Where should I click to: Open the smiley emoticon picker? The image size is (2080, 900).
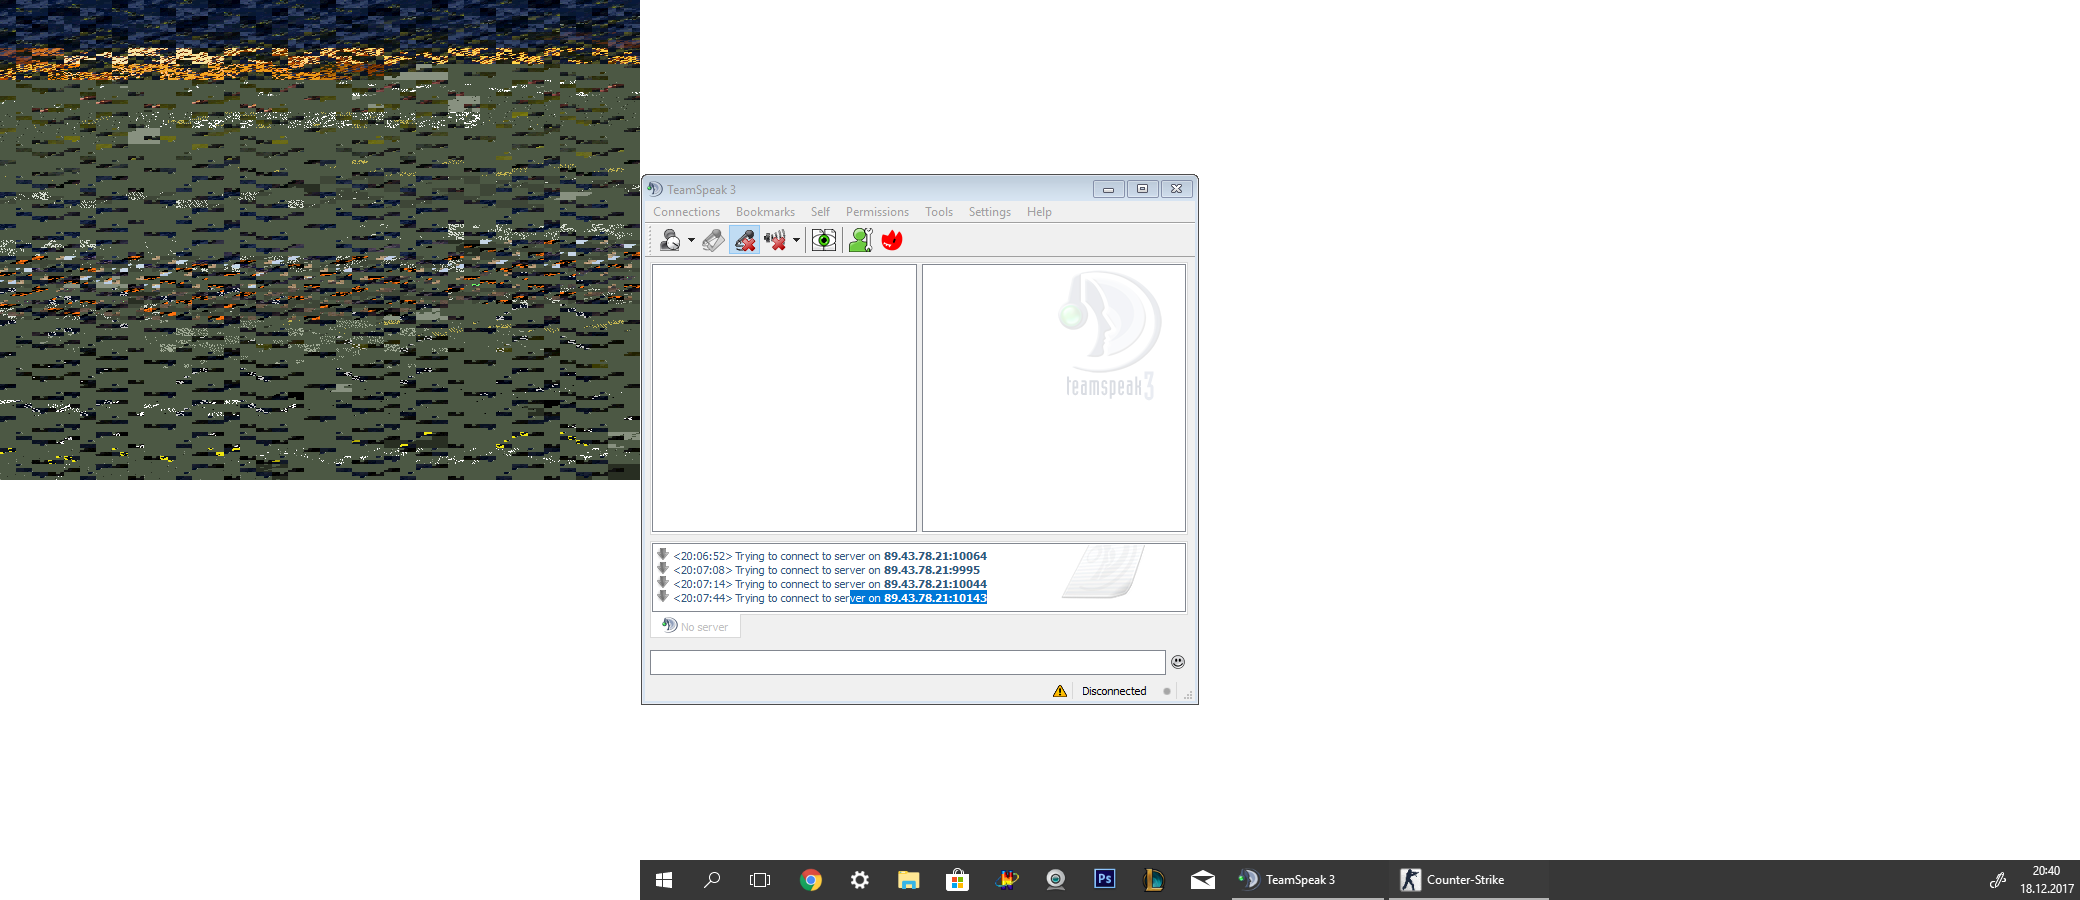1178,662
